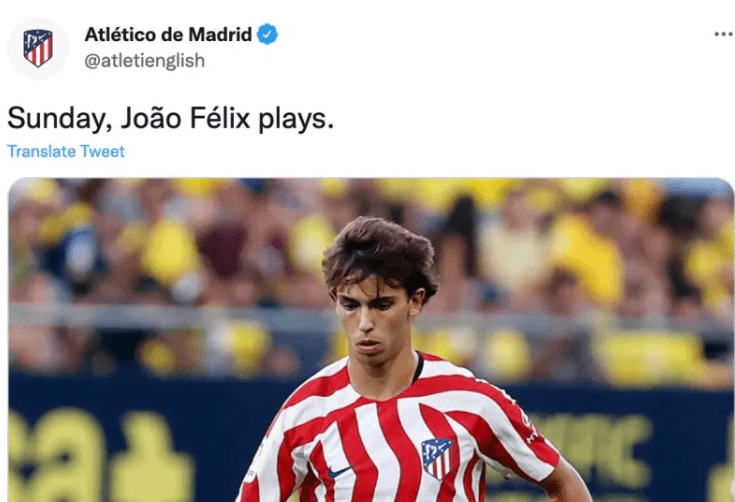Open the three-dot more options menu
Viewport: 735px width, 502px height.
coord(724,34)
